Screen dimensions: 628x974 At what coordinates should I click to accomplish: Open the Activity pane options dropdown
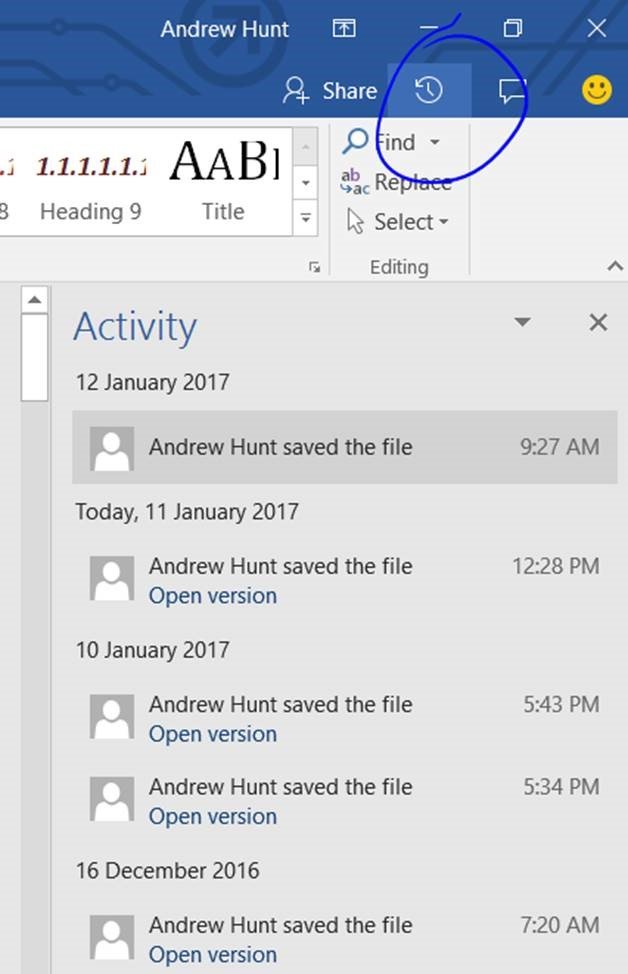tap(521, 322)
